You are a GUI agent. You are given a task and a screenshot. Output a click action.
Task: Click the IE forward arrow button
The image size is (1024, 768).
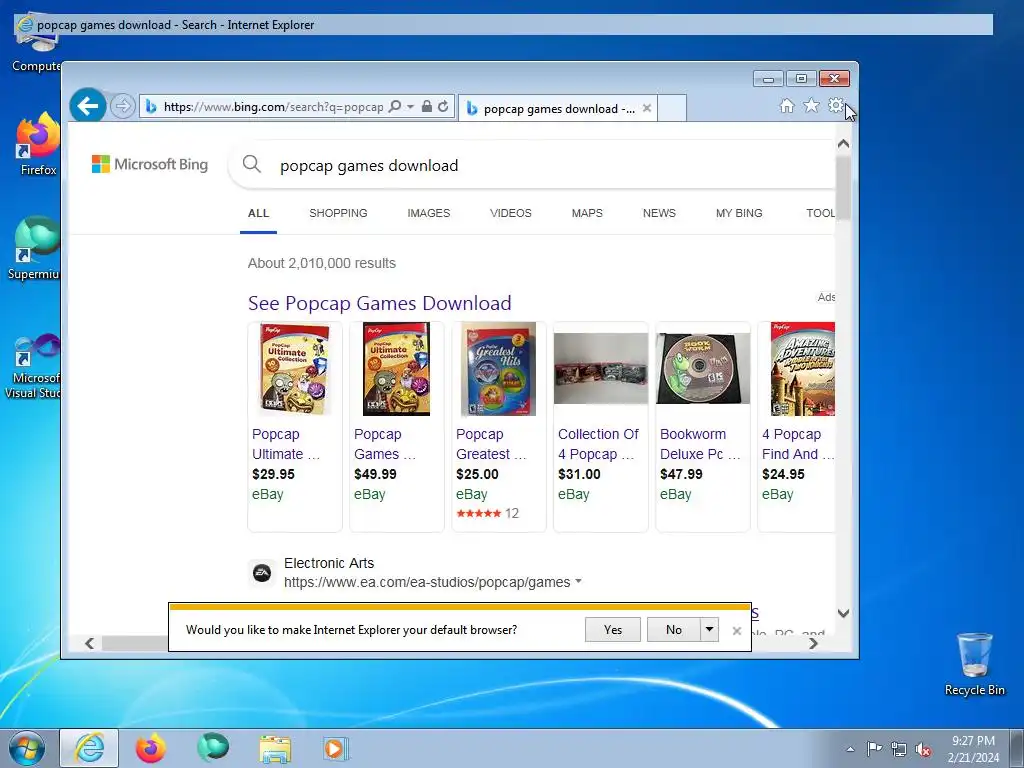tap(122, 106)
